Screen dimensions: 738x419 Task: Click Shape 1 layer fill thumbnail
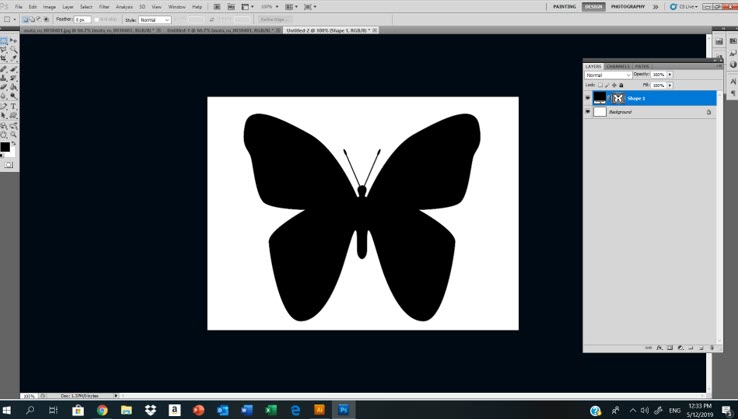600,98
